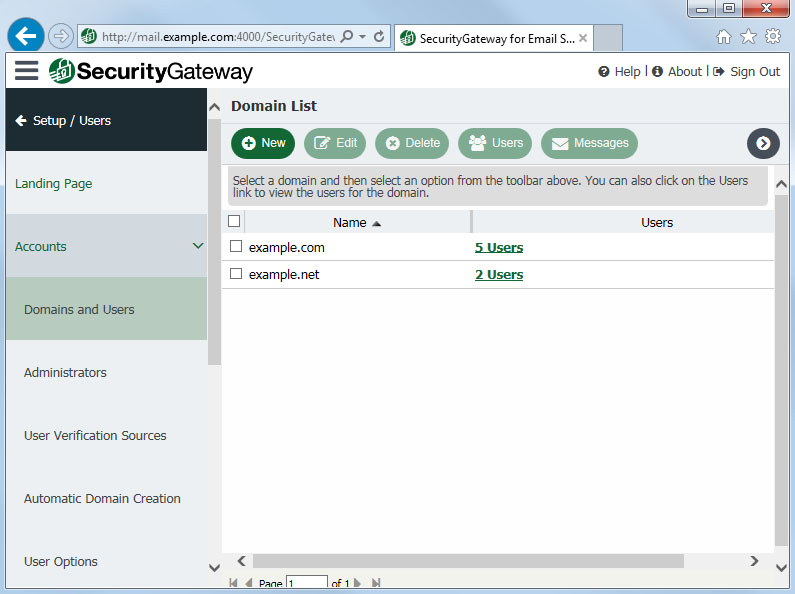Open browser Tools gear
This screenshot has width=795, height=594.
tap(773, 36)
